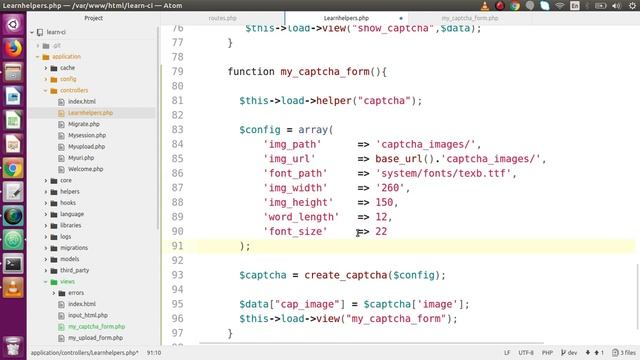Click the editor vertical scrollbar
Viewport: 640px width, 360px height.
638,296
